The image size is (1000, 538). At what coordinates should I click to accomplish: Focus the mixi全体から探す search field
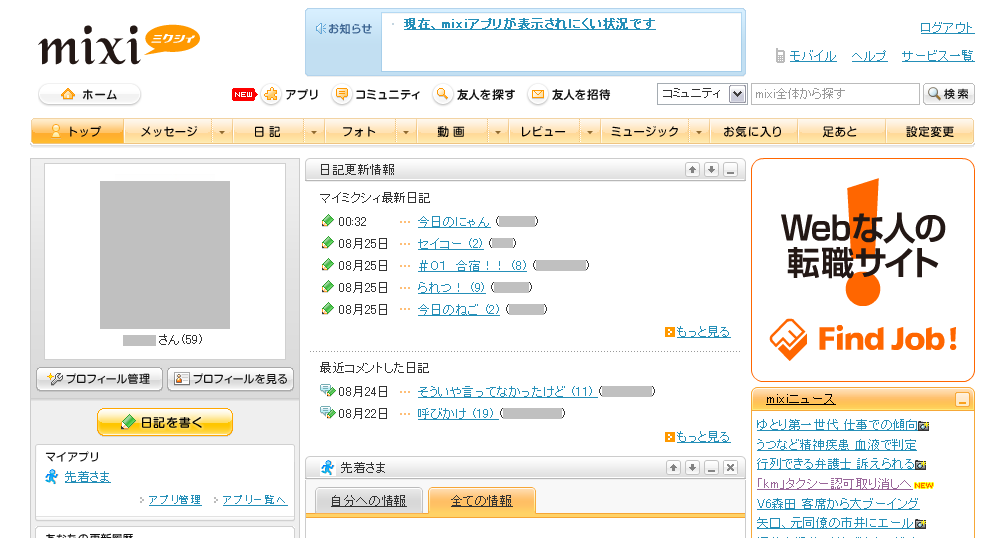coord(835,94)
